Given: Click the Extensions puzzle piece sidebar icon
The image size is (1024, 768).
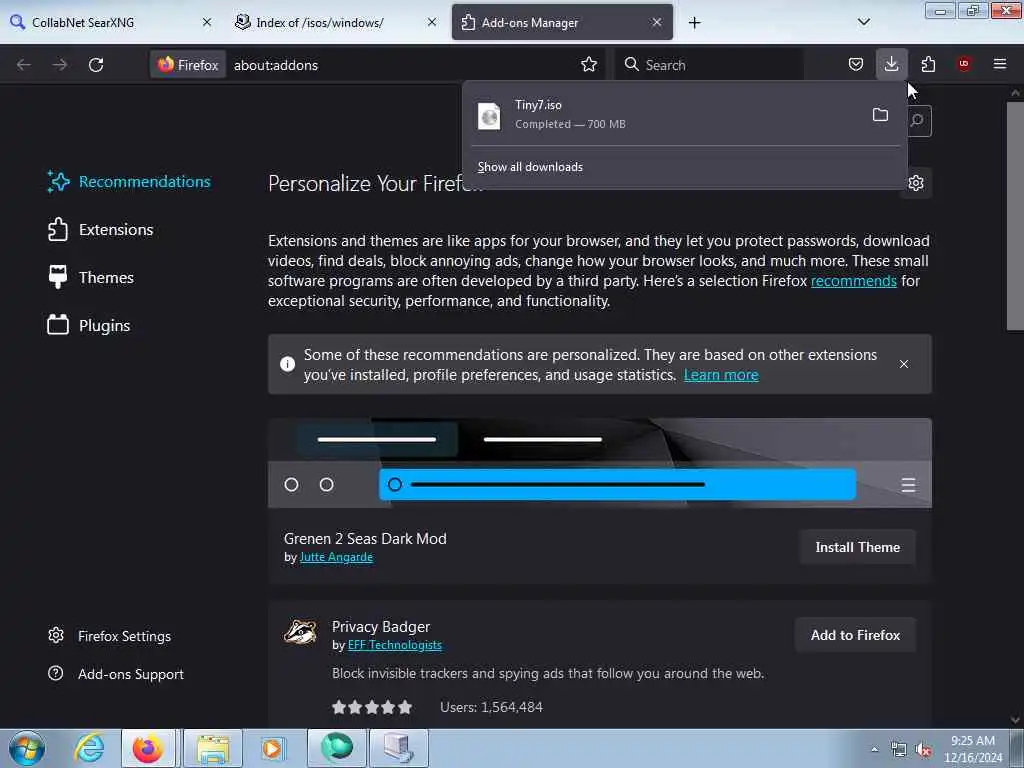Looking at the screenshot, I should (58, 230).
